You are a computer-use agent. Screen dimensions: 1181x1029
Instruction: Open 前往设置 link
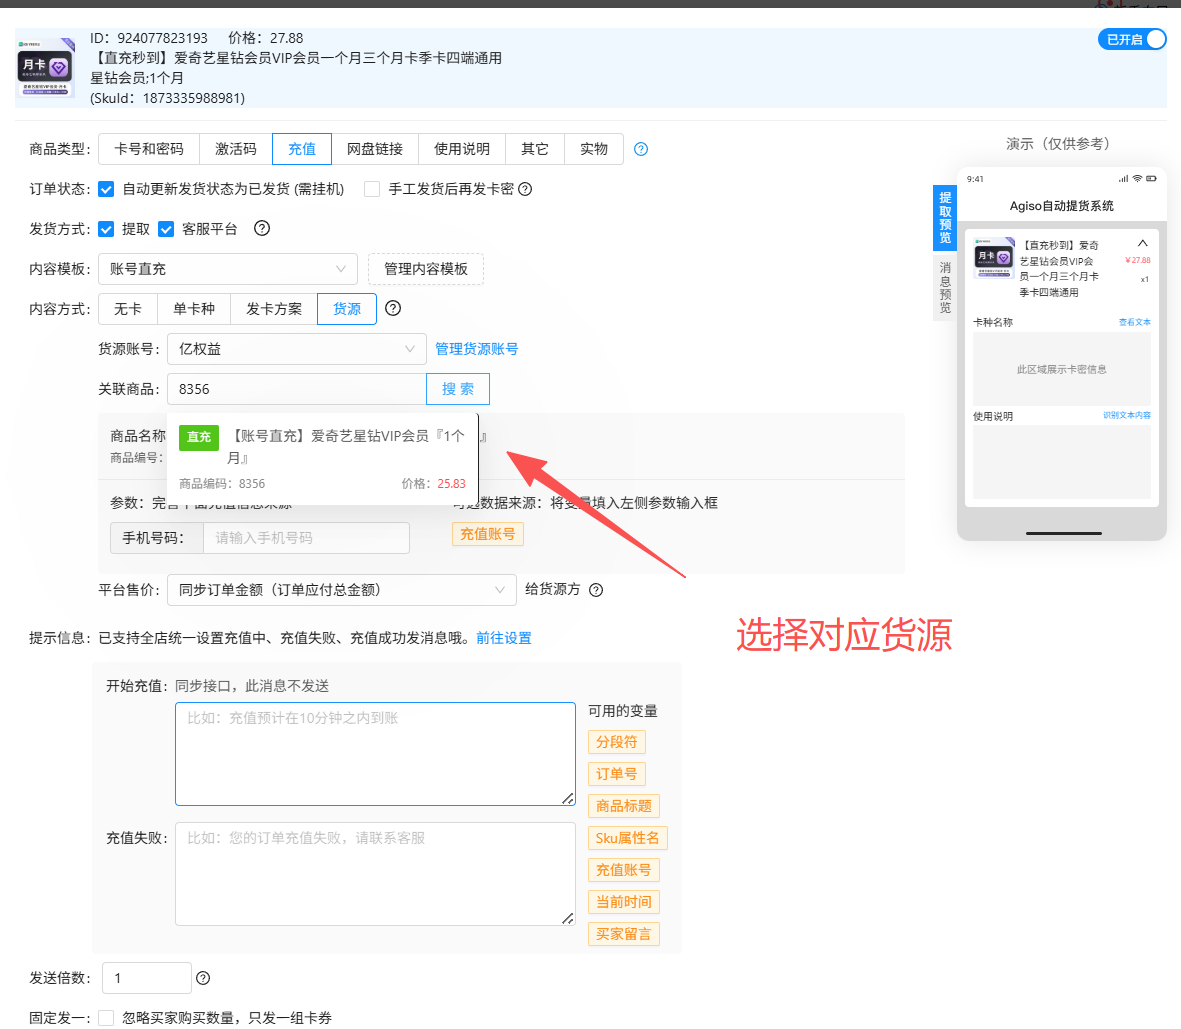(504, 638)
